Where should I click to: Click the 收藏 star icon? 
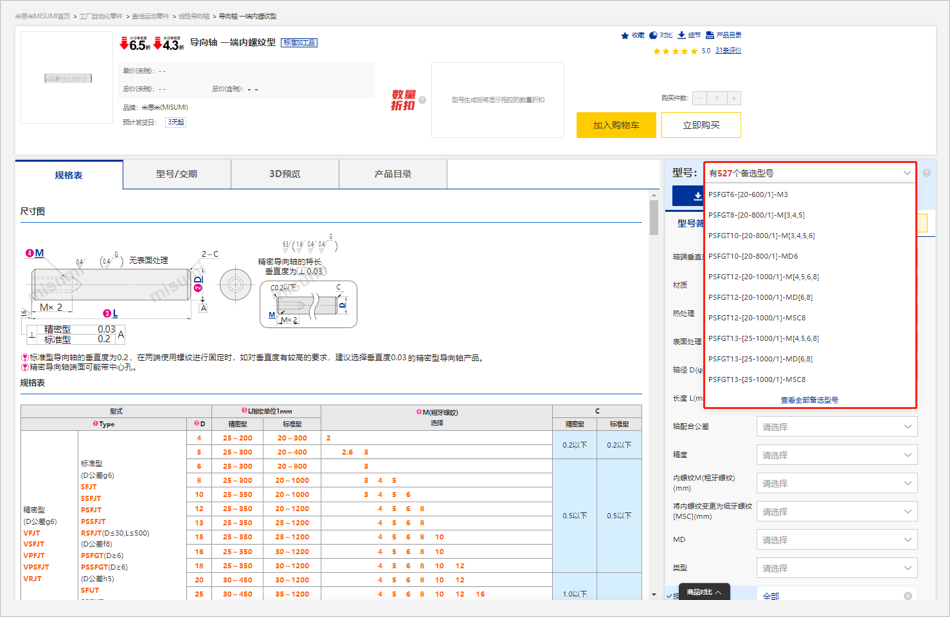pos(626,35)
